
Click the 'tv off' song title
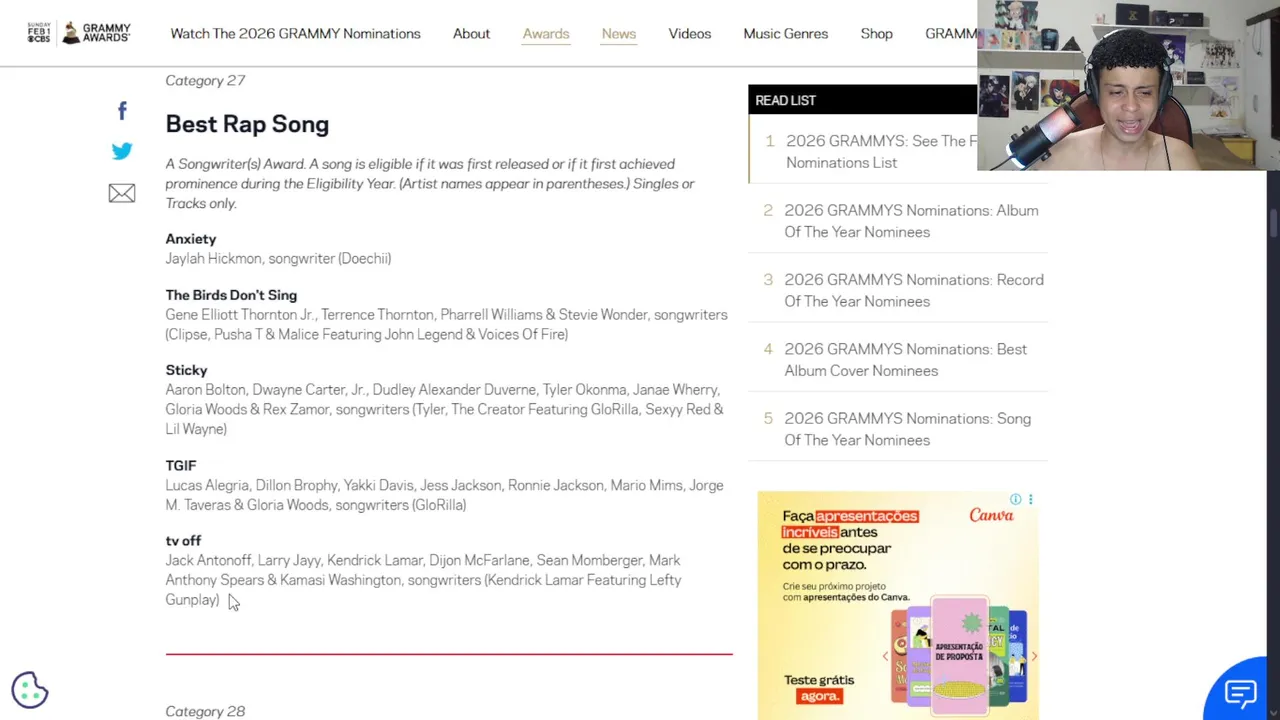tap(183, 541)
